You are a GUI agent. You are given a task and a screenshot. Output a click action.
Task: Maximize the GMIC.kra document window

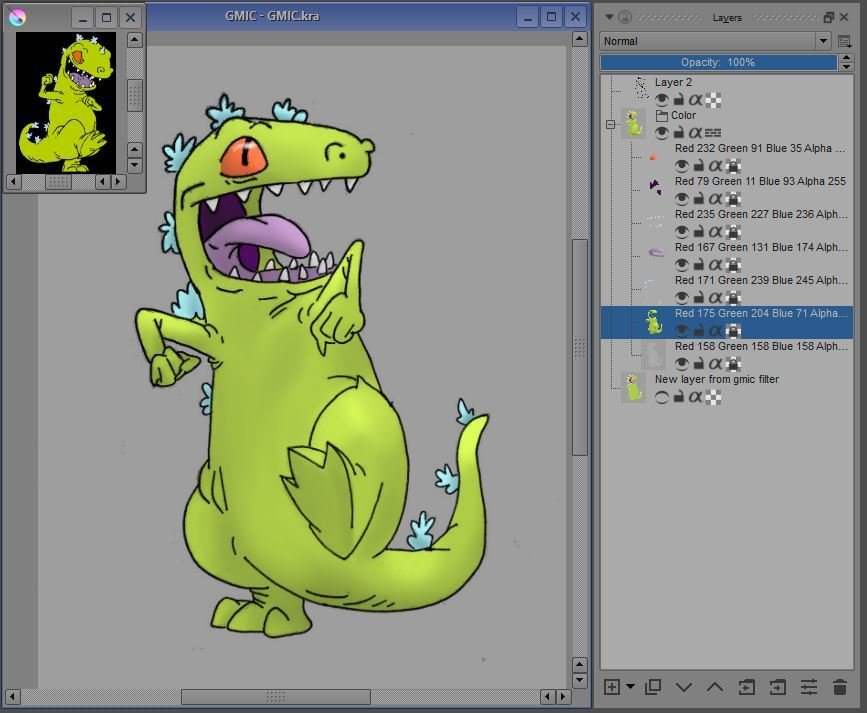coord(551,17)
